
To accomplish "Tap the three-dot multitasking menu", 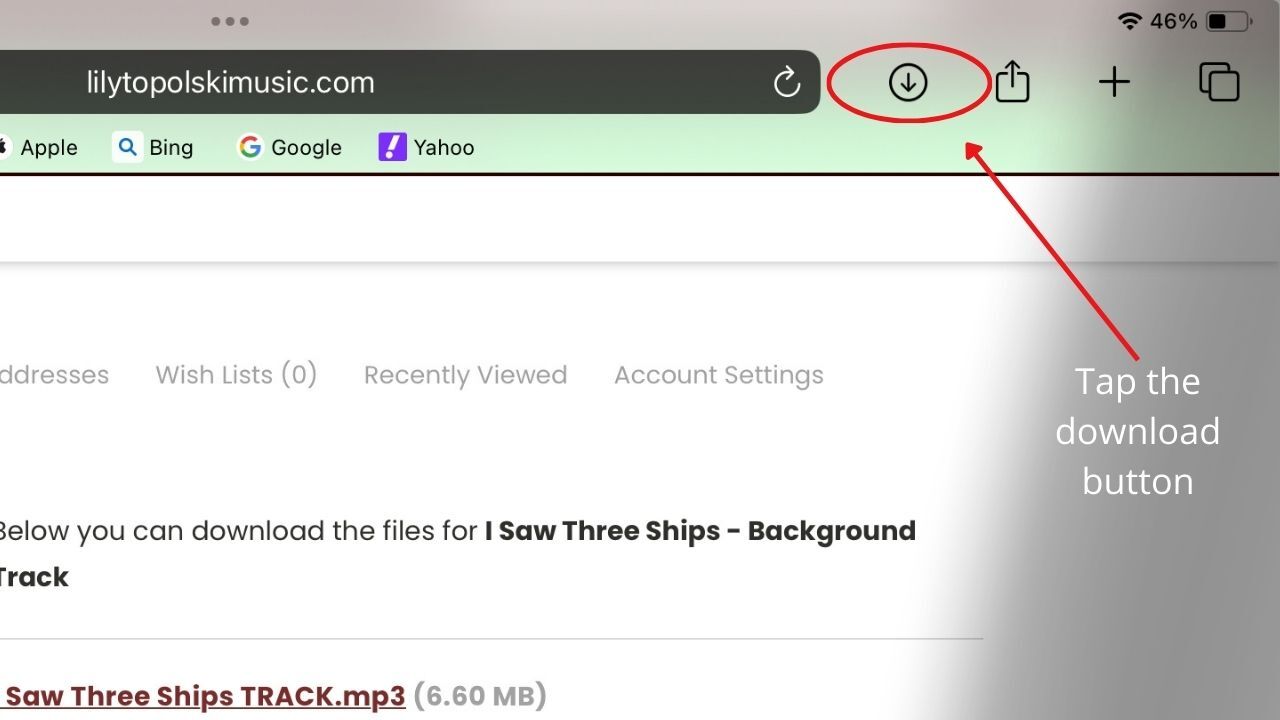I will pyautogui.click(x=230, y=21).
